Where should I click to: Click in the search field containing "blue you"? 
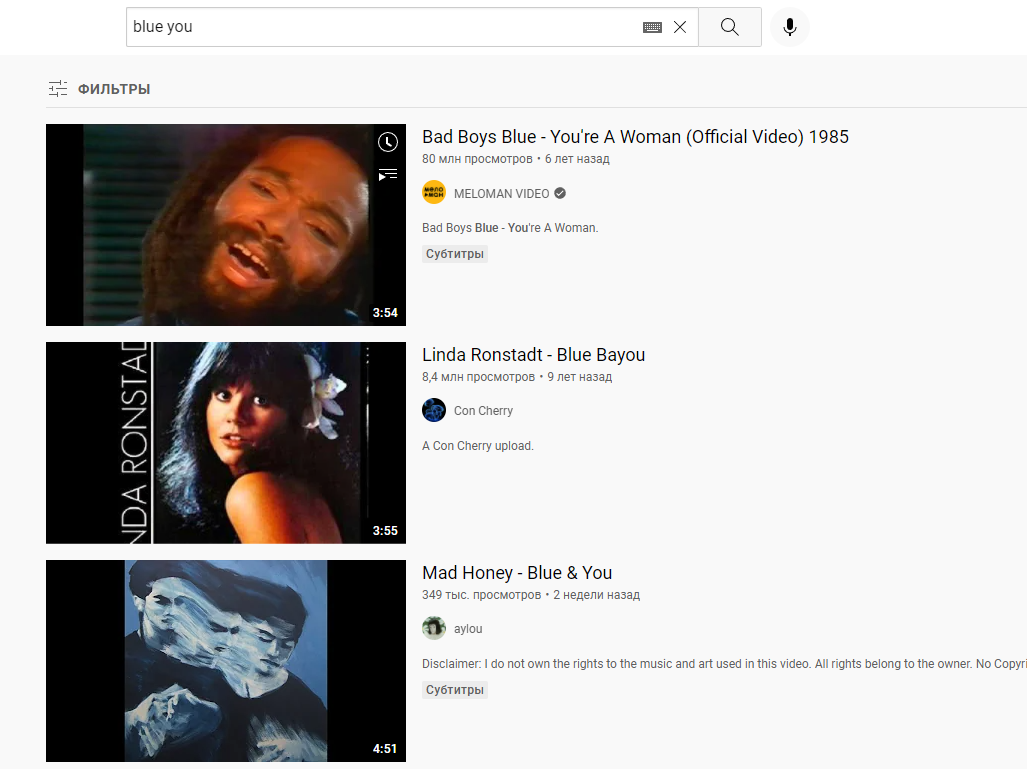point(380,27)
